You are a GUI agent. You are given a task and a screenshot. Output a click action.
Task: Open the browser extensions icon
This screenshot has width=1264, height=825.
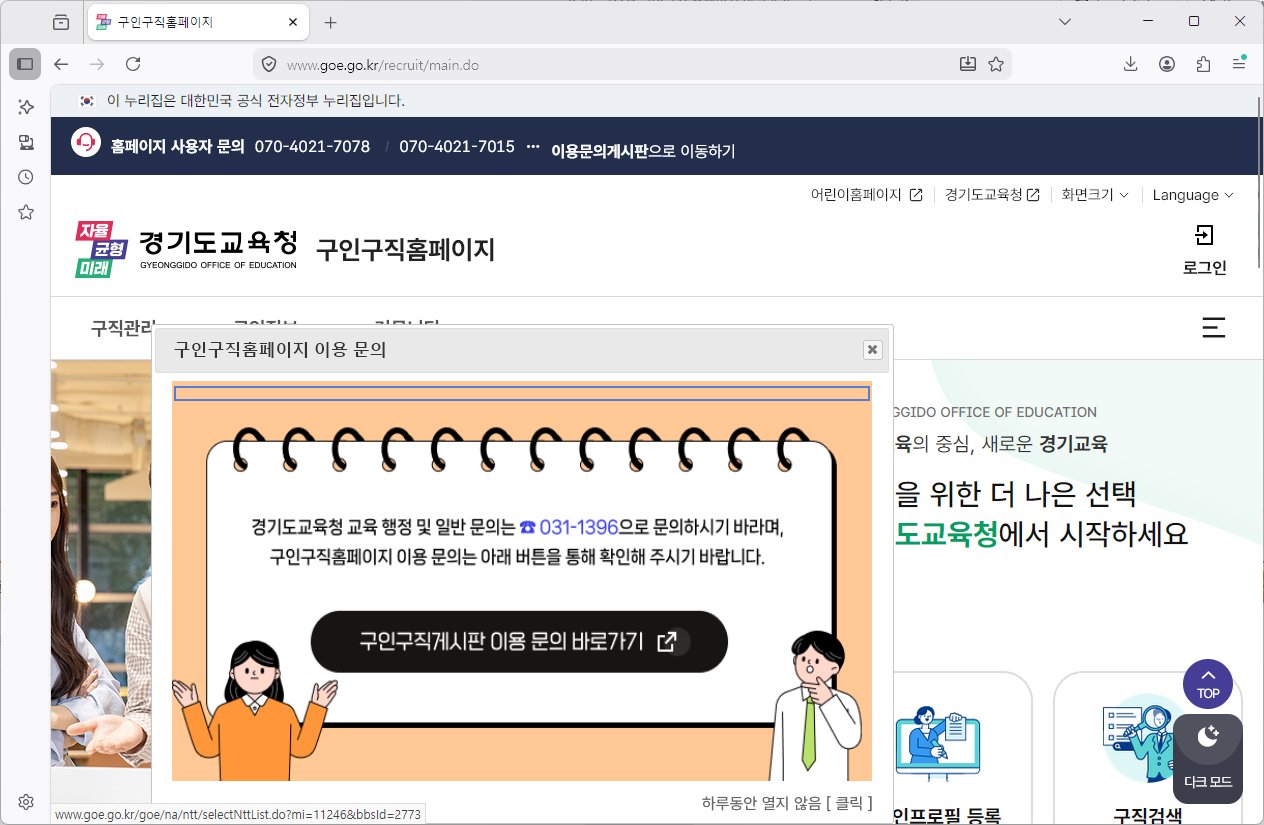click(1204, 64)
